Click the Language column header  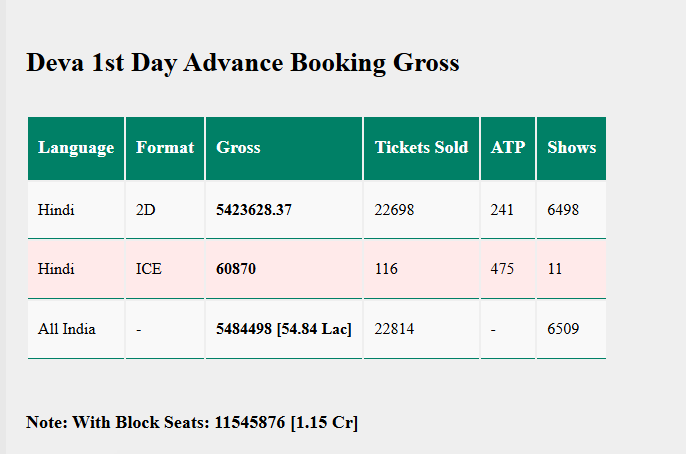(x=76, y=148)
